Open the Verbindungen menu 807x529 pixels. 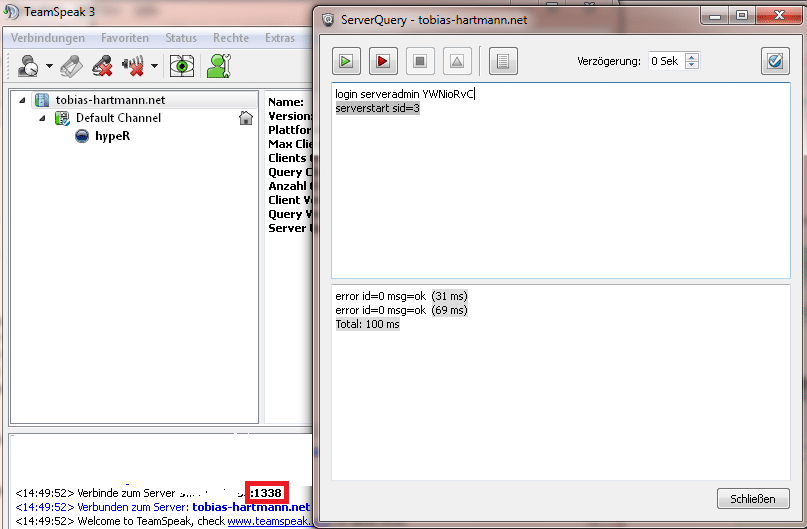click(48, 38)
